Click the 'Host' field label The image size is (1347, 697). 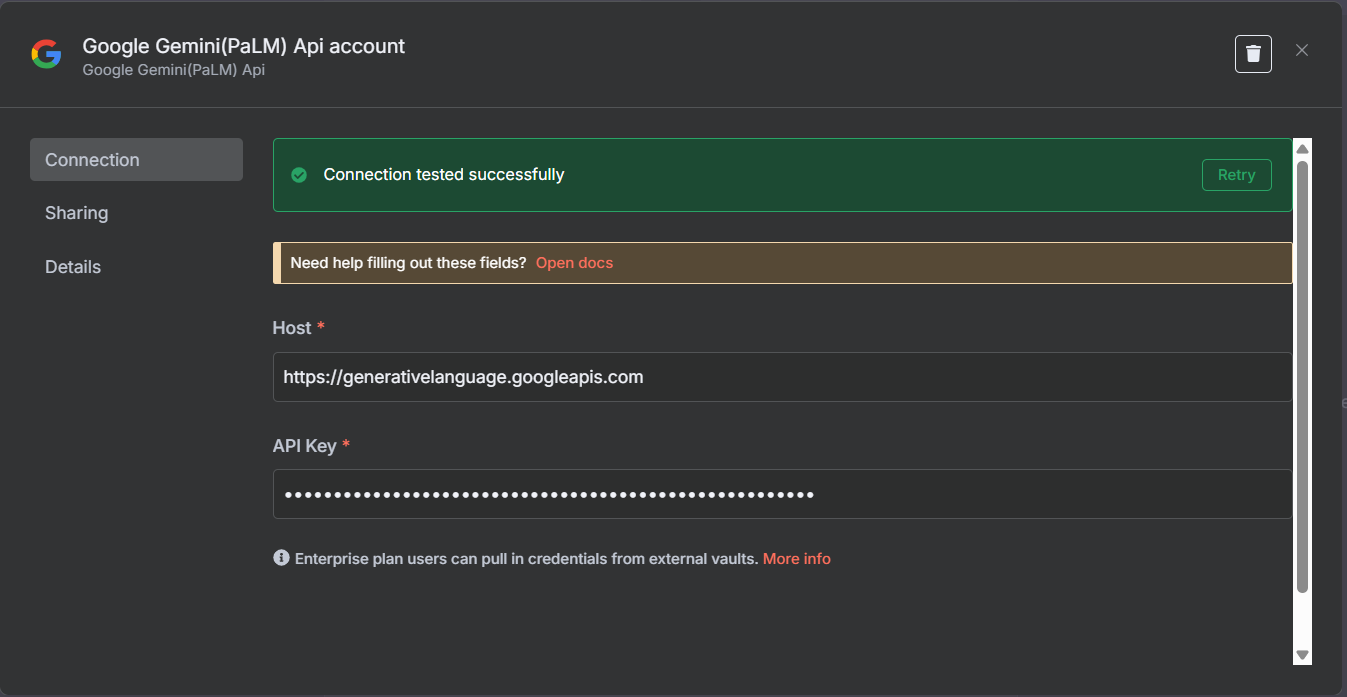[x=292, y=328]
